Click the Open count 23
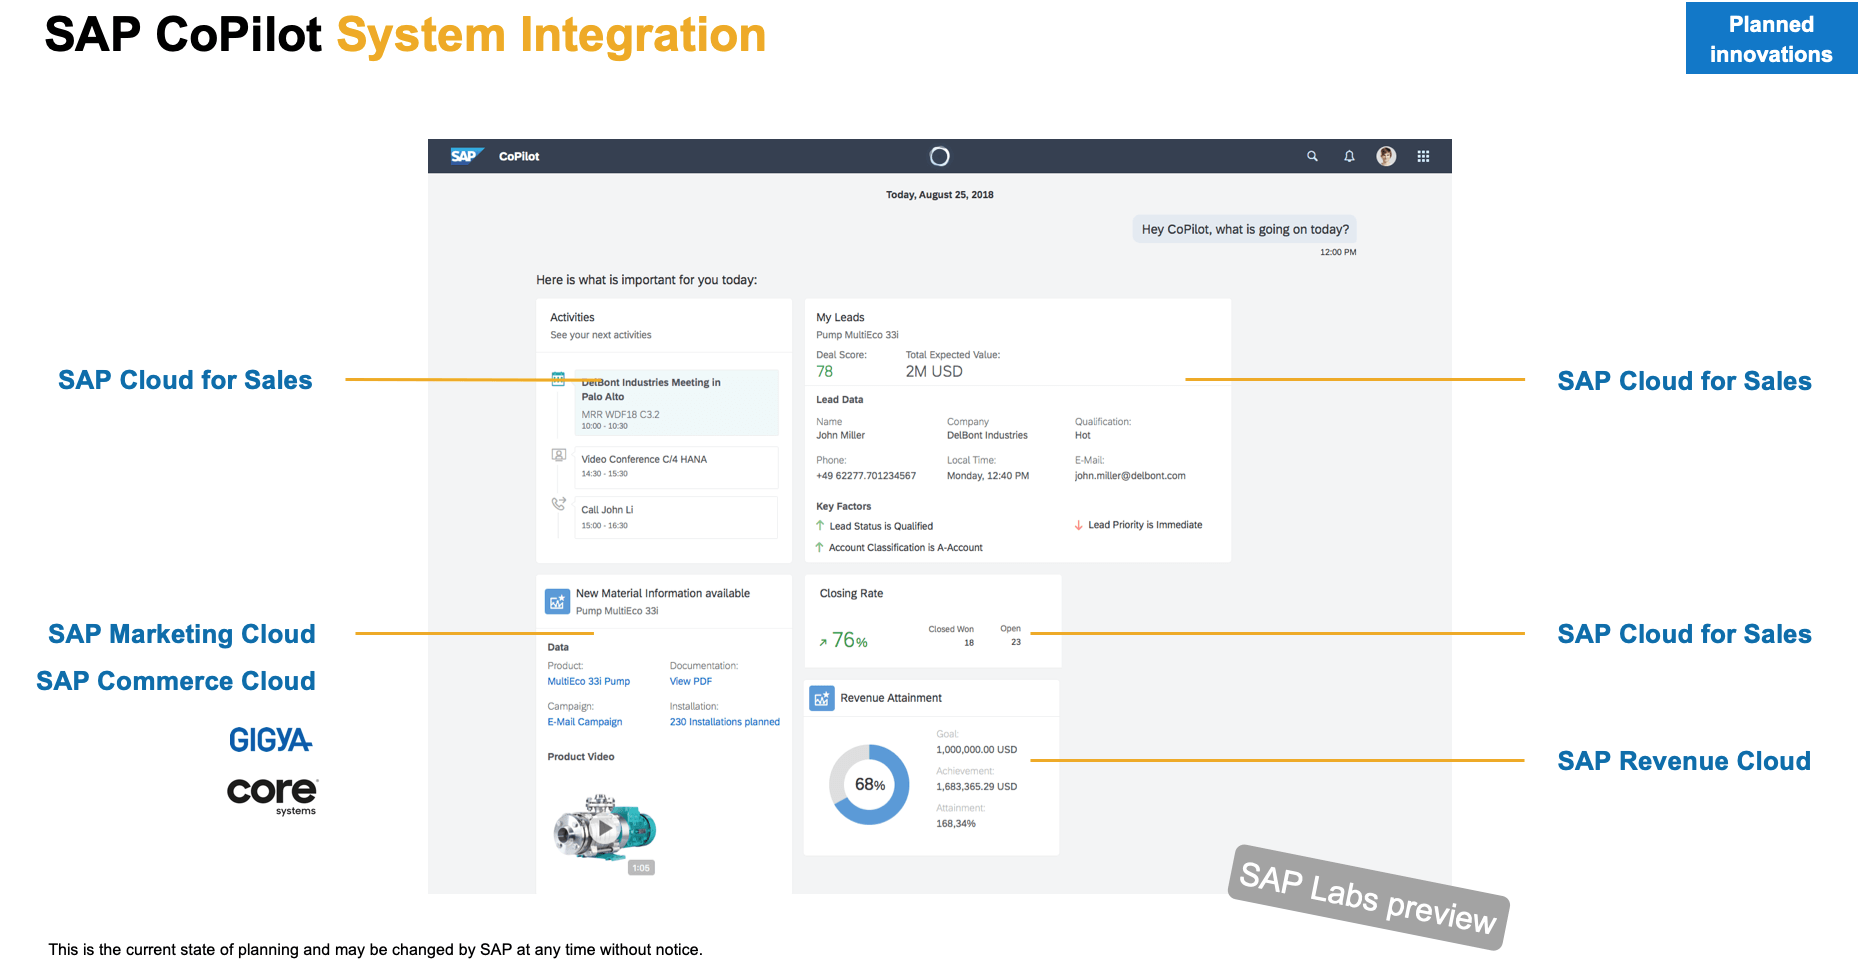This screenshot has height=961, width=1858. (x=1016, y=642)
